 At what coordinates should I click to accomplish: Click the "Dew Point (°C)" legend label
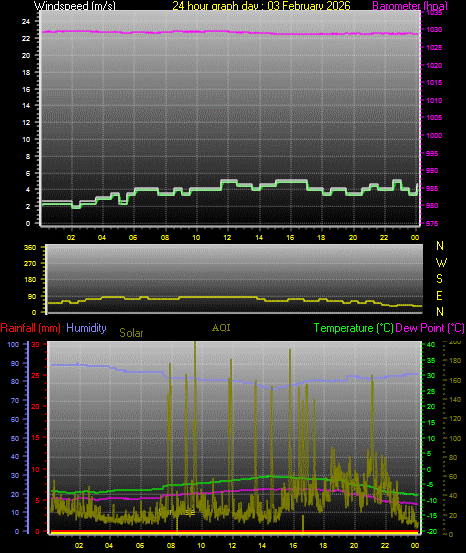click(x=430, y=328)
